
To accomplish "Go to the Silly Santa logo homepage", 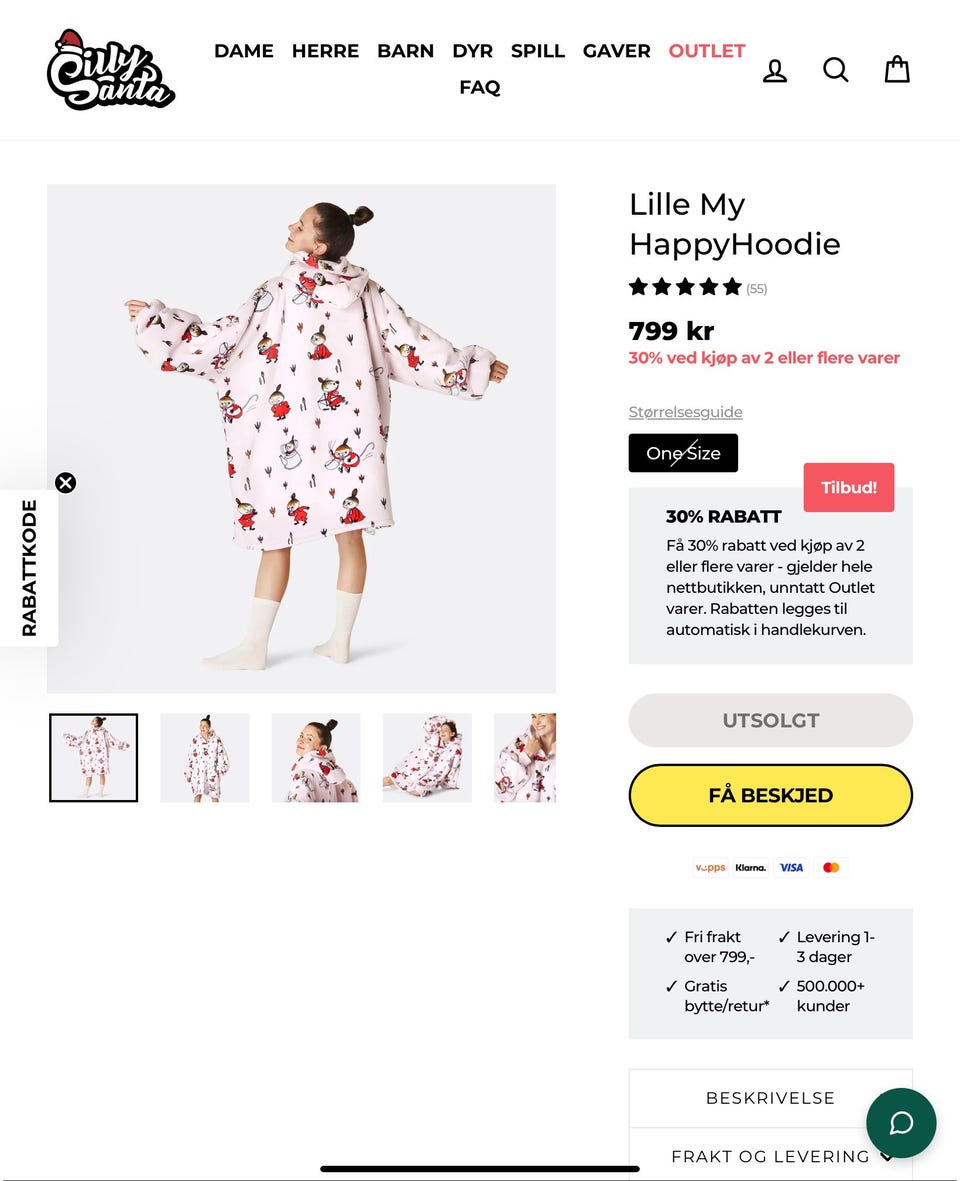I will click(x=111, y=69).
